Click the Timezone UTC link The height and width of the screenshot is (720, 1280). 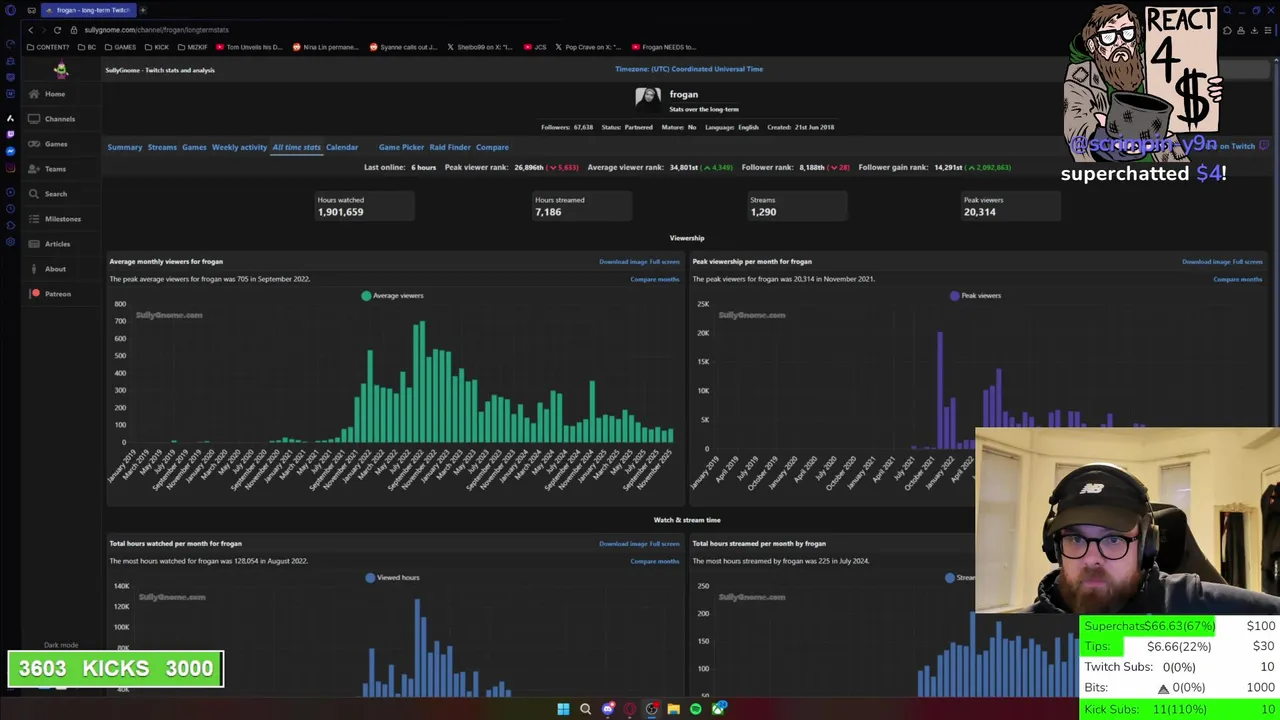coord(689,69)
